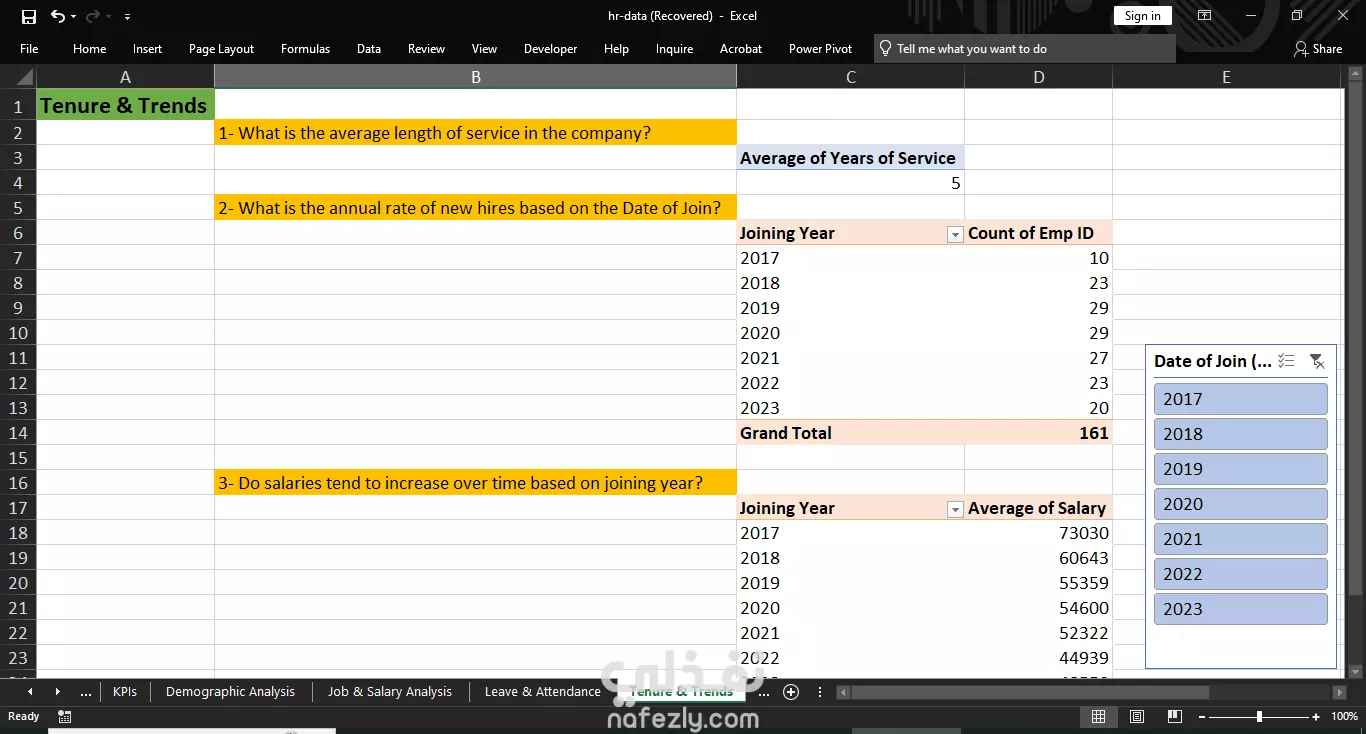Image resolution: width=1366 pixels, height=734 pixels.
Task: Select column B header
Action: [475, 77]
